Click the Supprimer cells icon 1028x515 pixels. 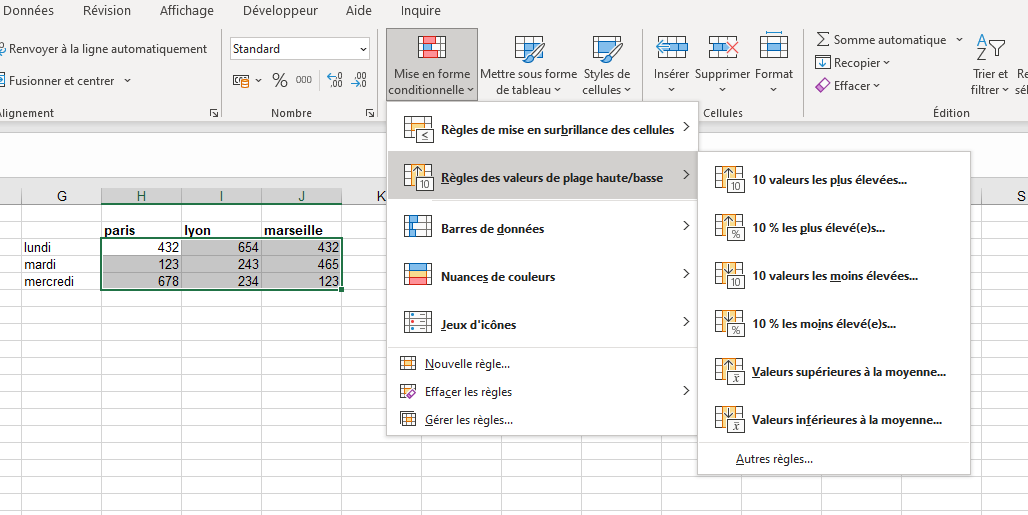click(x=722, y=48)
